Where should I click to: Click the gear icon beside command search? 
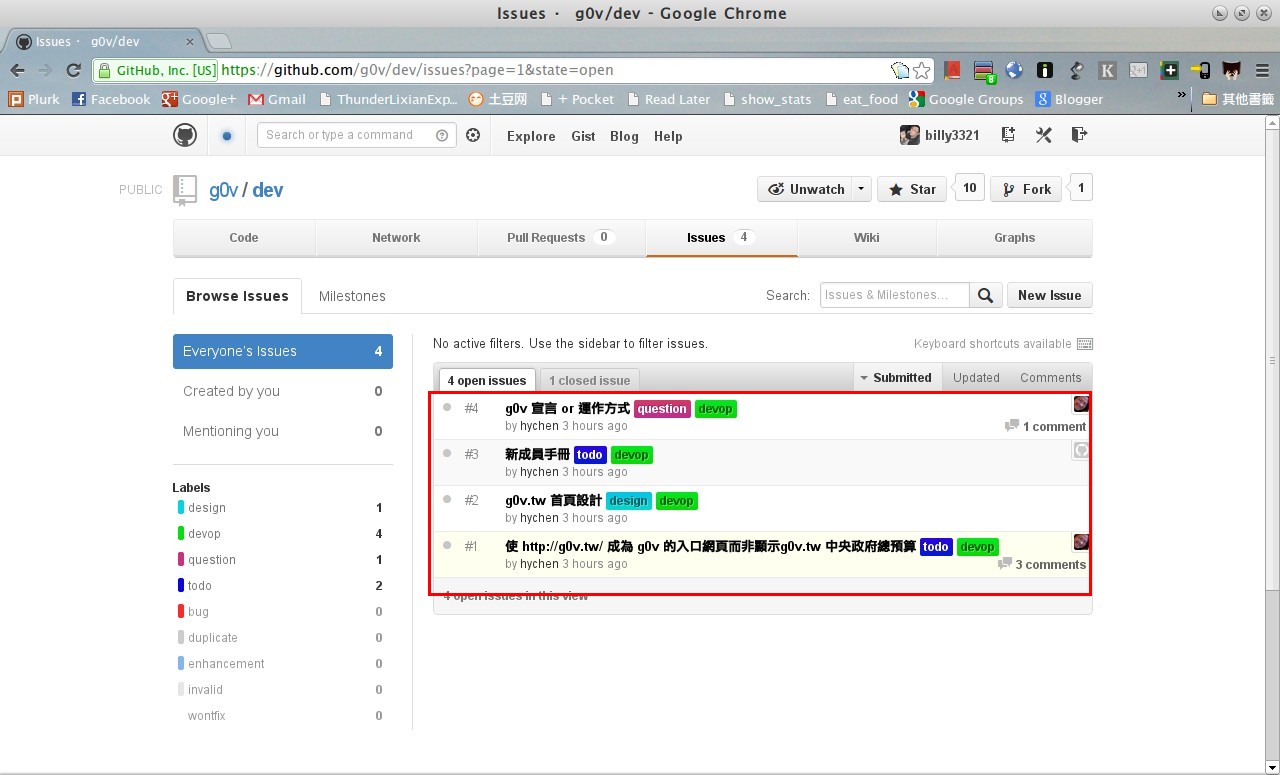[473, 135]
